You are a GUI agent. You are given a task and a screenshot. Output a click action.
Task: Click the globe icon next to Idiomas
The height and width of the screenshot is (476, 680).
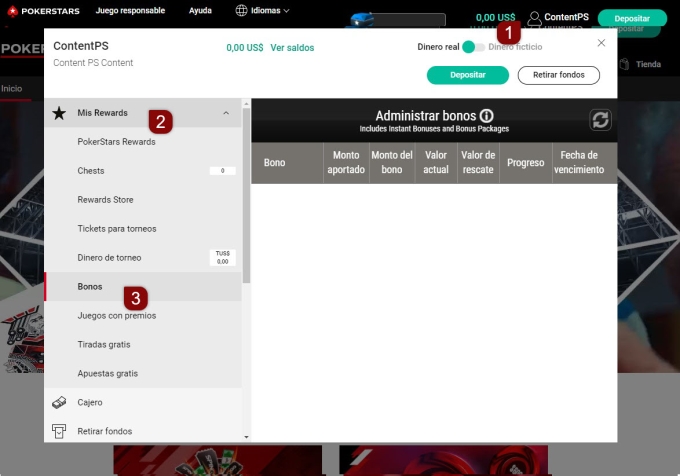click(242, 11)
